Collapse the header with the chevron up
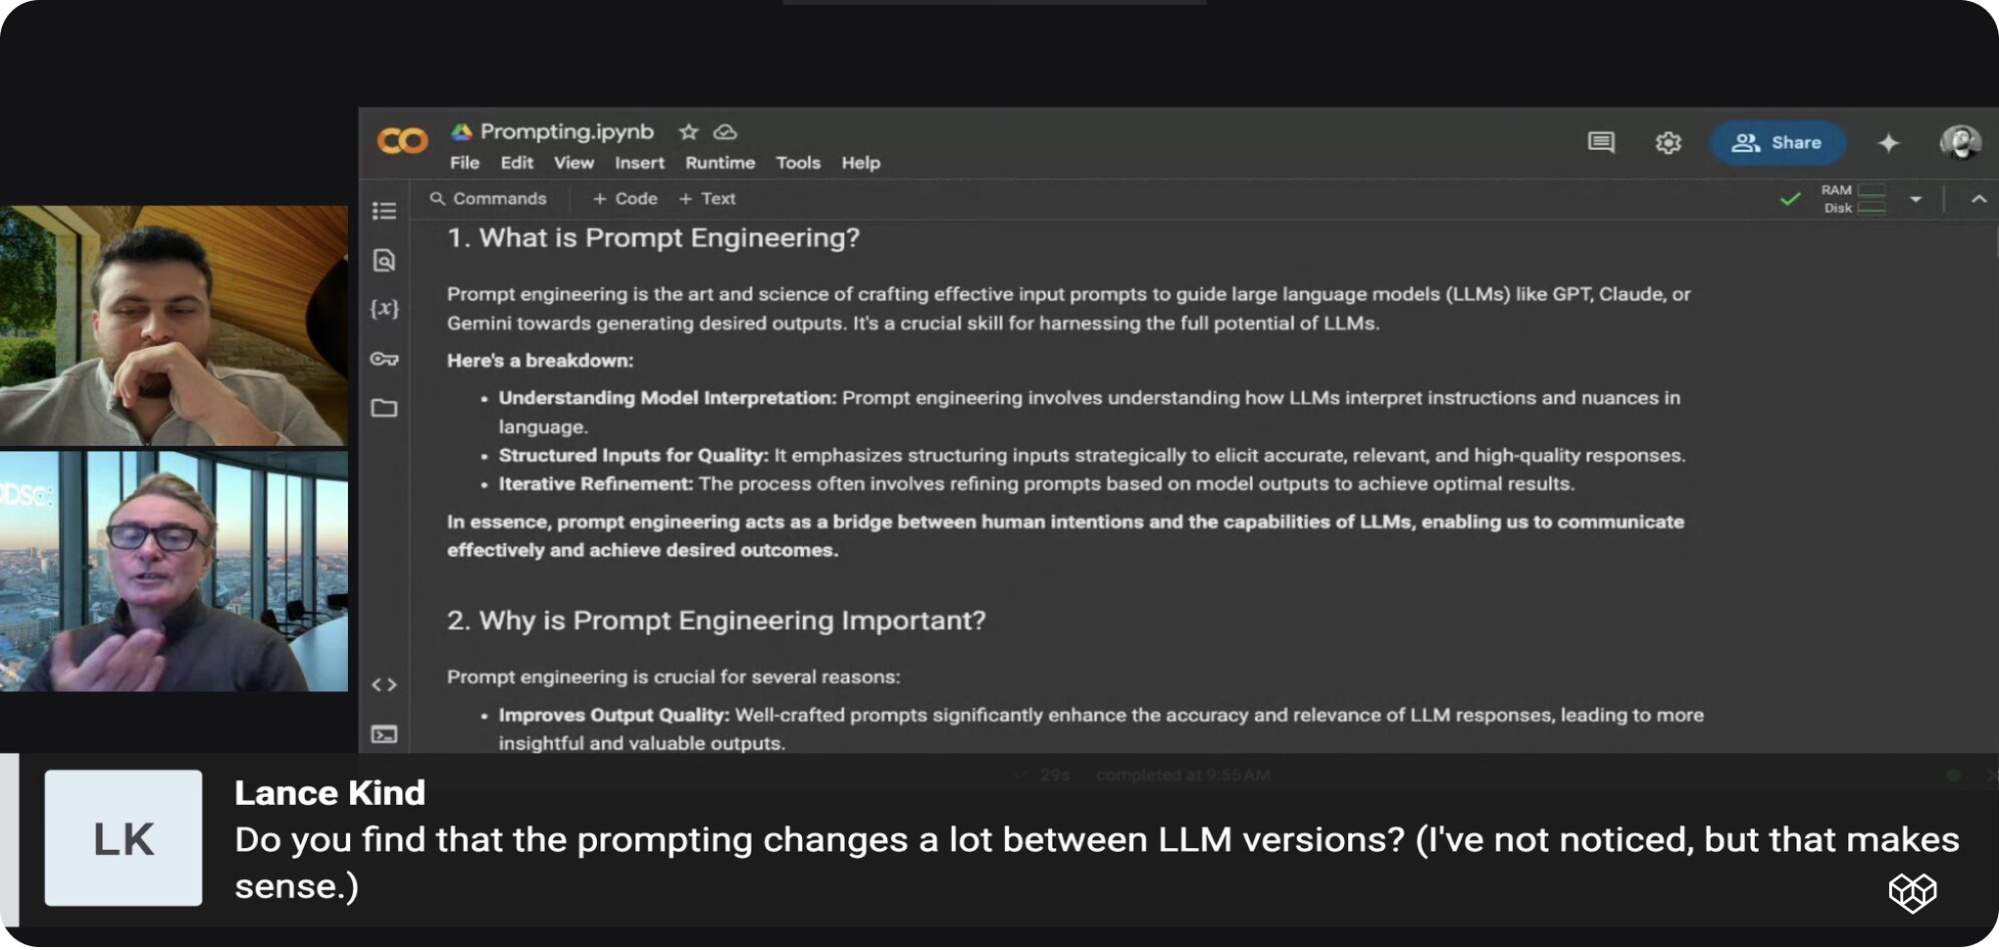The width and height of the screenshot is (1999, 950). [1978, 199]
